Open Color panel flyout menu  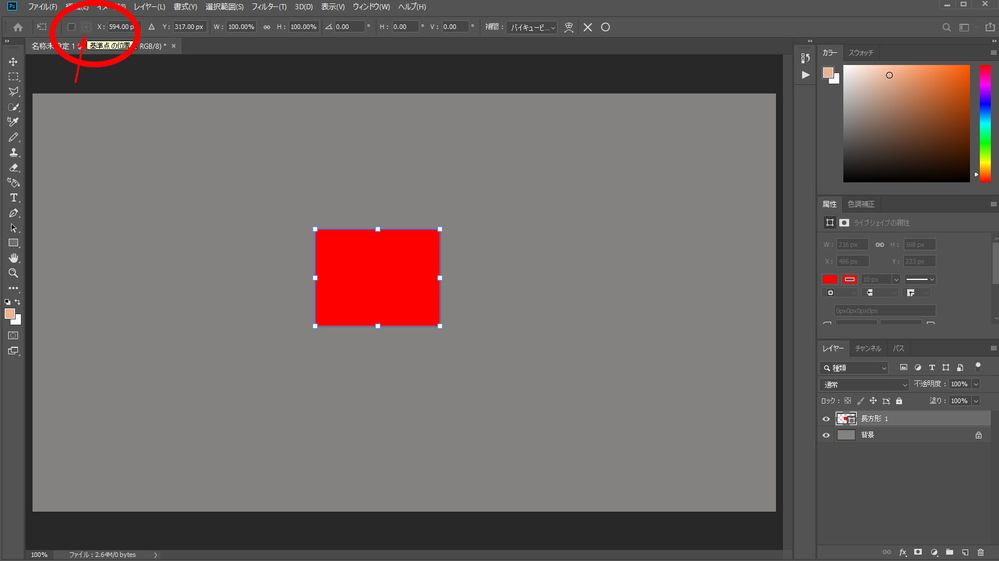tap(993, 52)
